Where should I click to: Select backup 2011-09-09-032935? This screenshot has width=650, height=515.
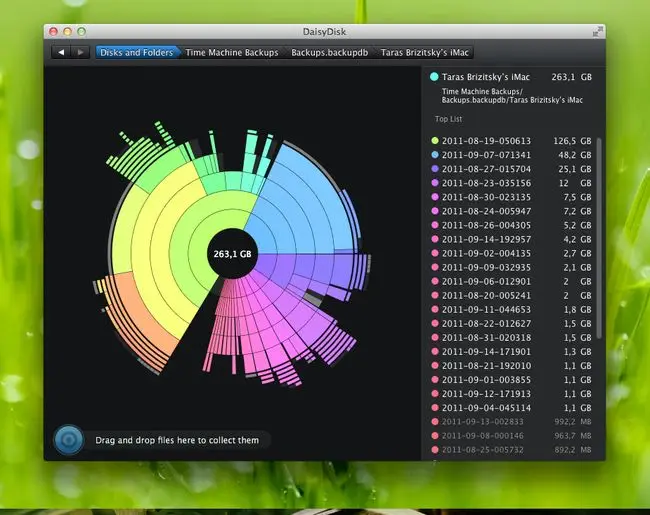512,267
